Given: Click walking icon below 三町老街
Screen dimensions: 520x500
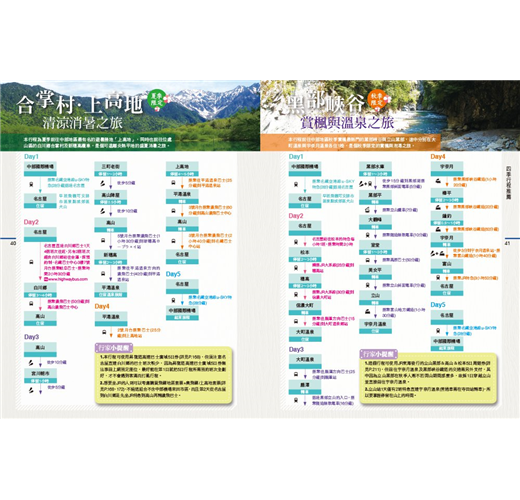Looking at the screenshot, I should [x=103, y=183].
